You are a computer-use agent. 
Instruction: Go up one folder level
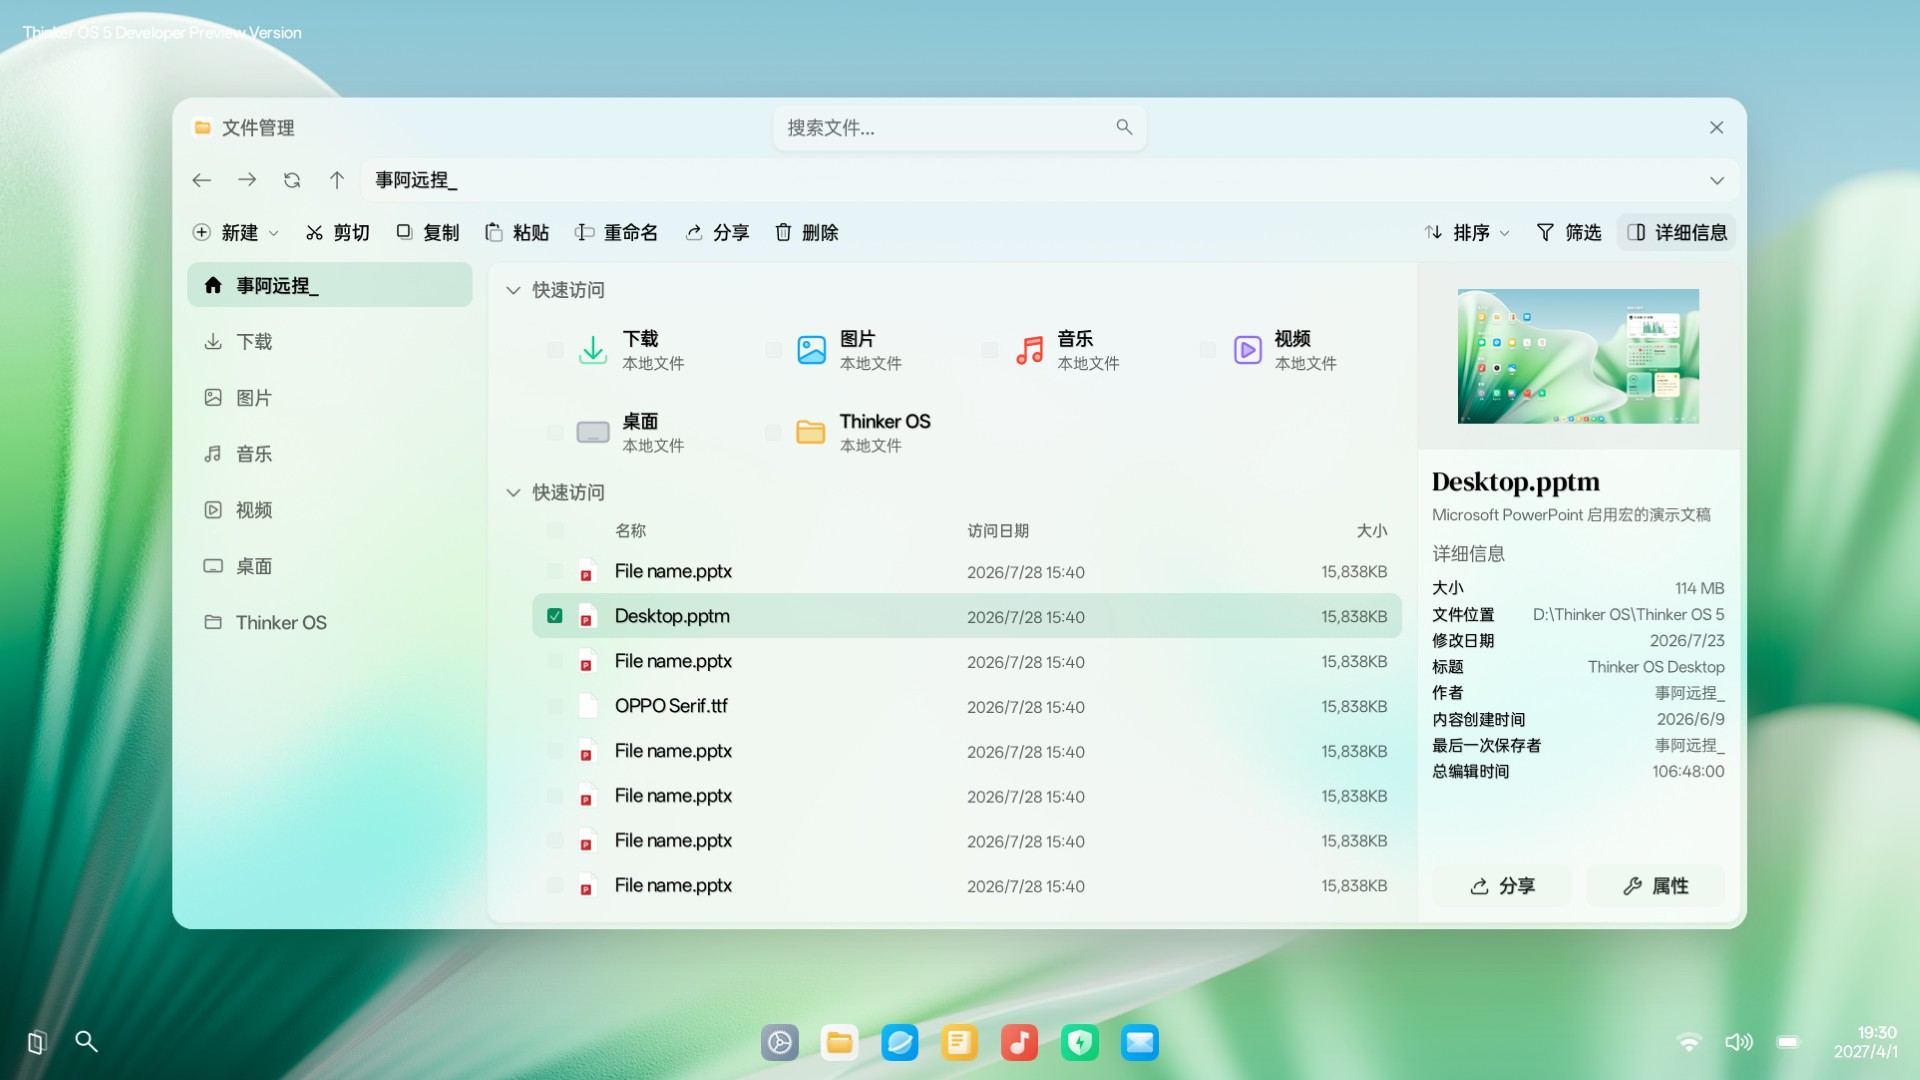pos(337,180)
